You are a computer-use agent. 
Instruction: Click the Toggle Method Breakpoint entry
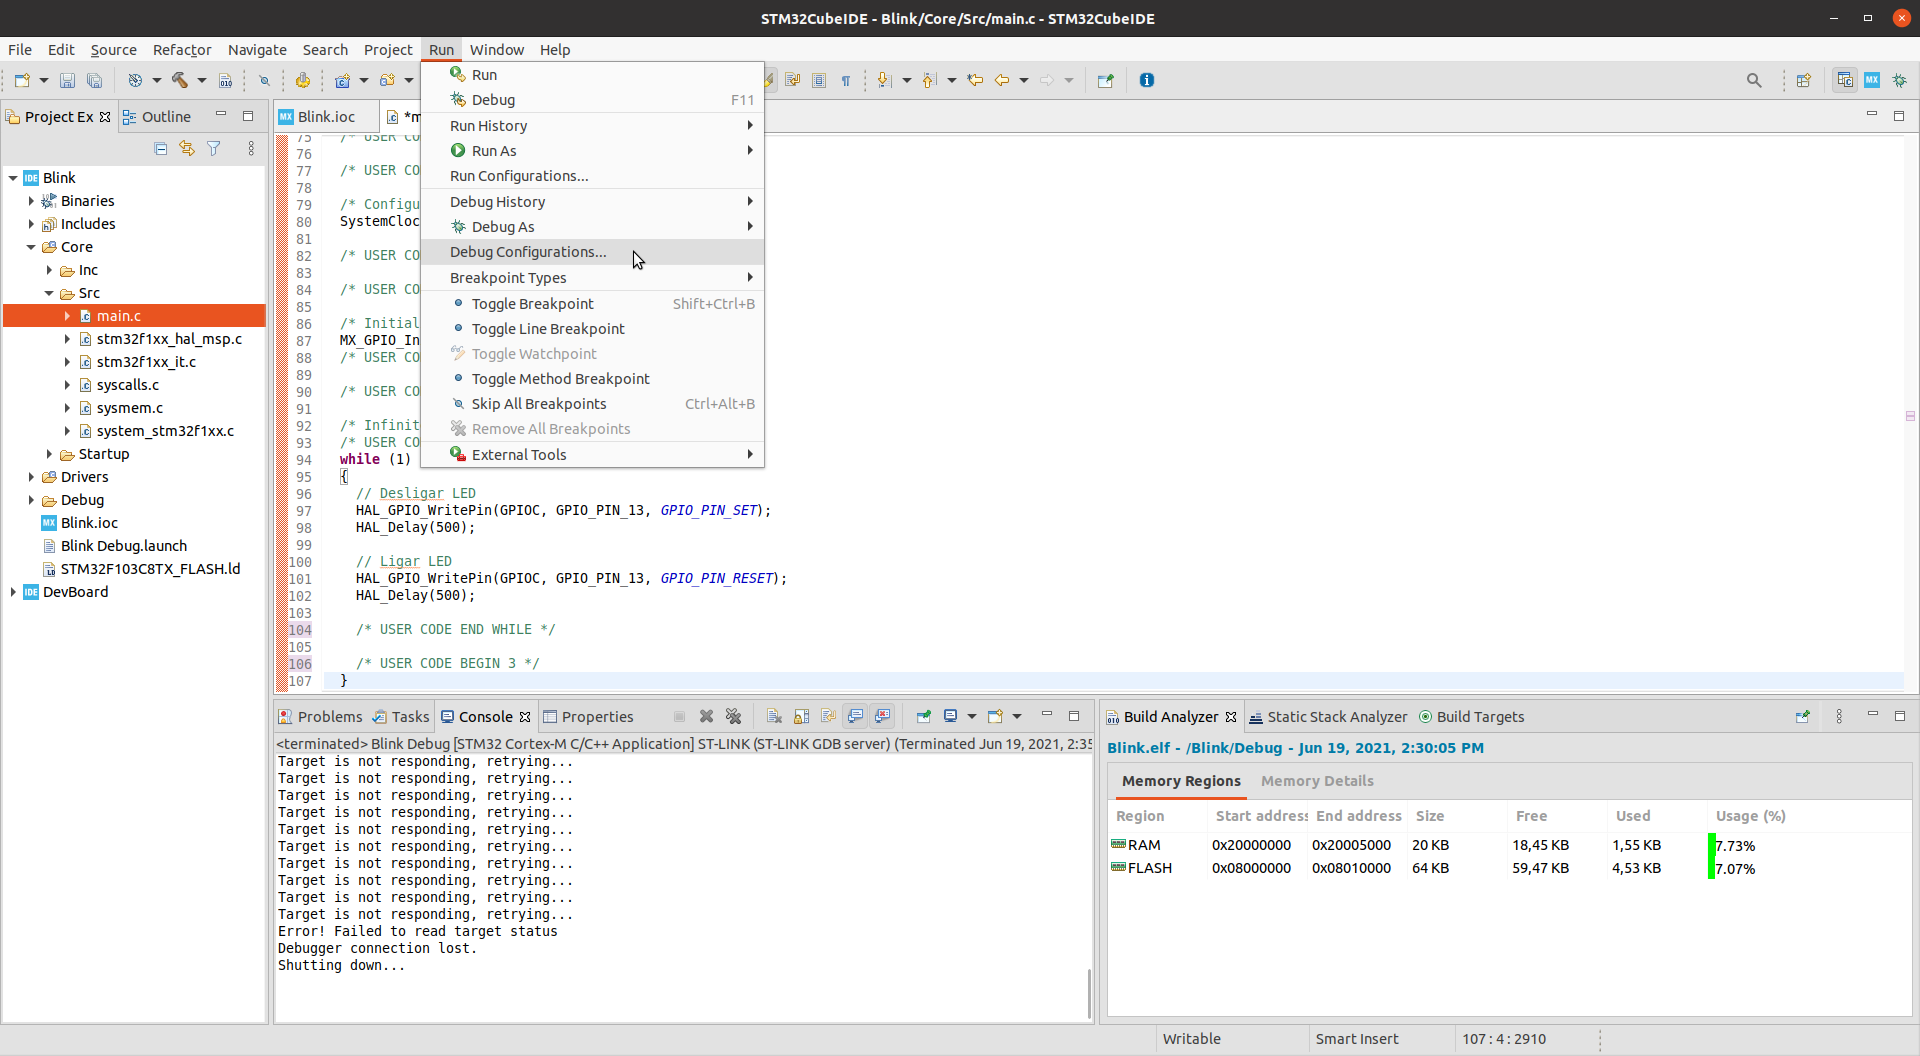tap(592, 379)
